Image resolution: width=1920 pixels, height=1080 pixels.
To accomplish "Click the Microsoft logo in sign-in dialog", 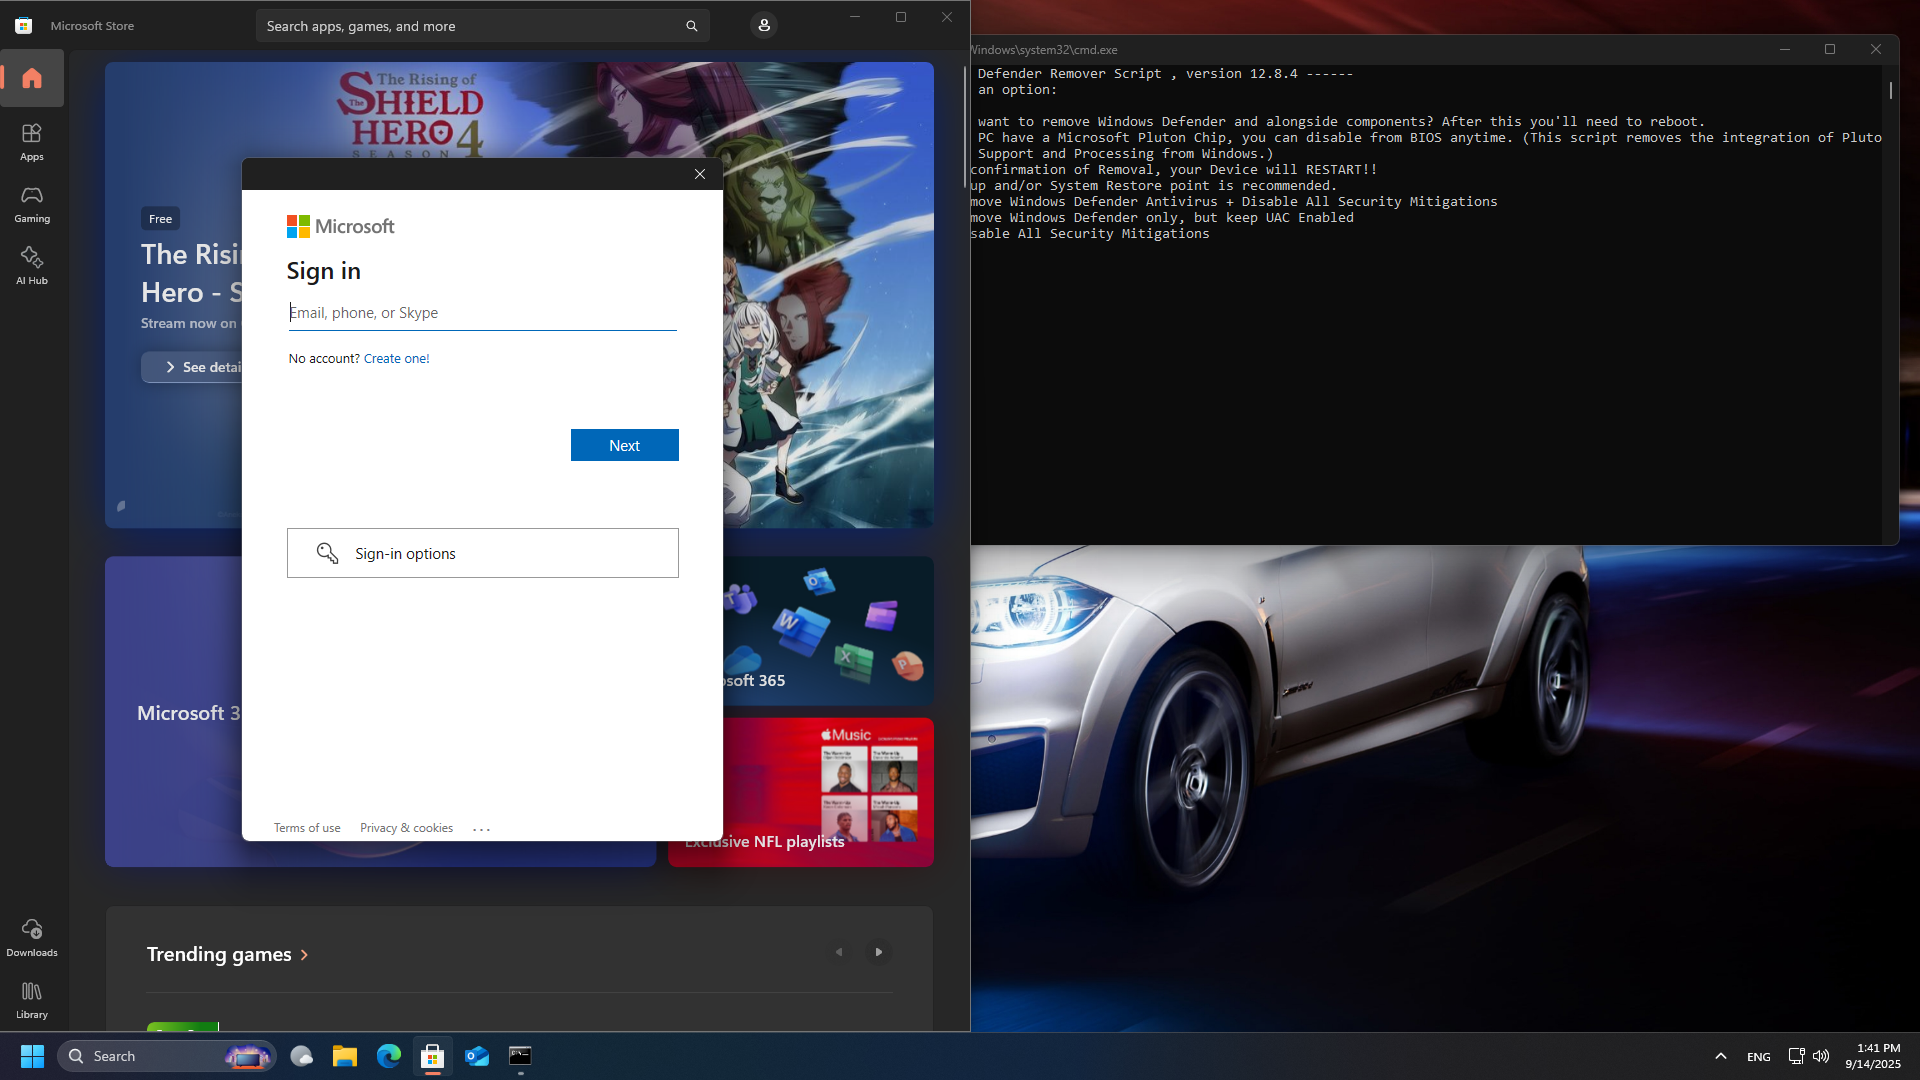I will [x=341, y=227].
